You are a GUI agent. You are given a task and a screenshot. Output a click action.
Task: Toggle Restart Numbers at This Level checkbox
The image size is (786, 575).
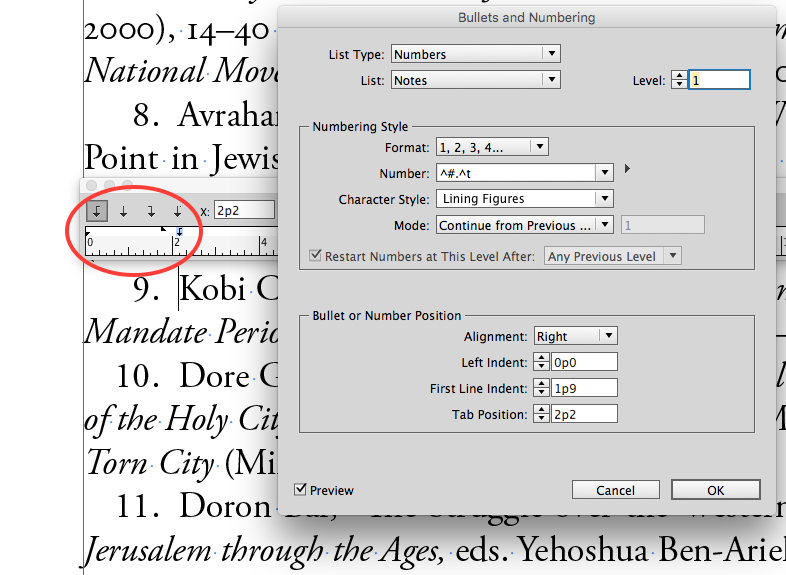click(315, 256)
